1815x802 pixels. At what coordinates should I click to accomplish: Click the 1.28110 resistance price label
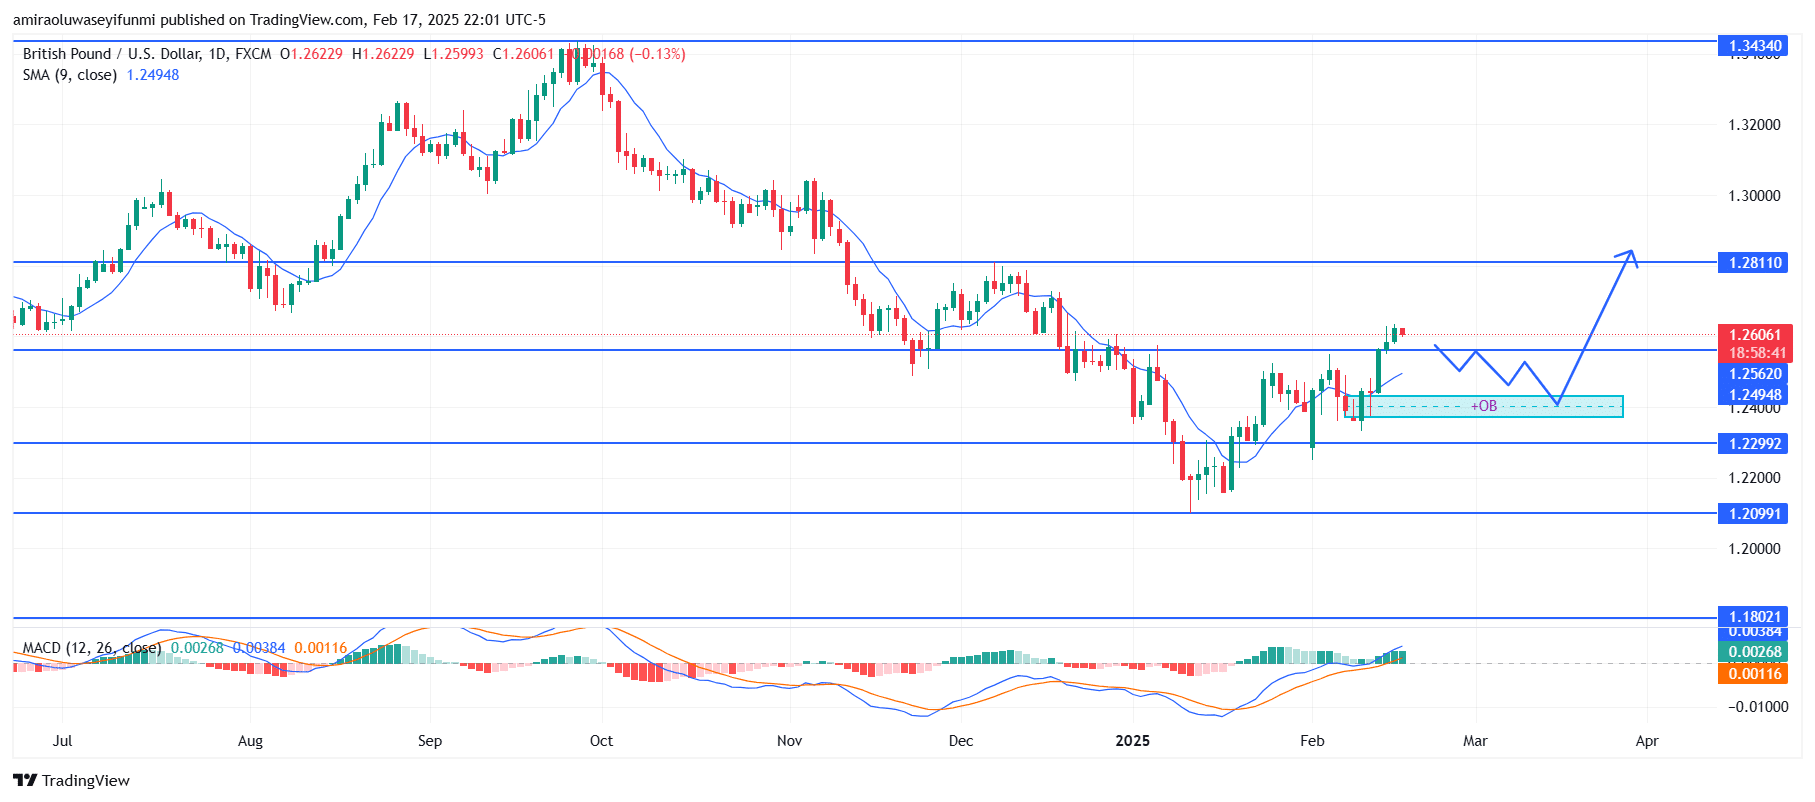coord(1755,263)
